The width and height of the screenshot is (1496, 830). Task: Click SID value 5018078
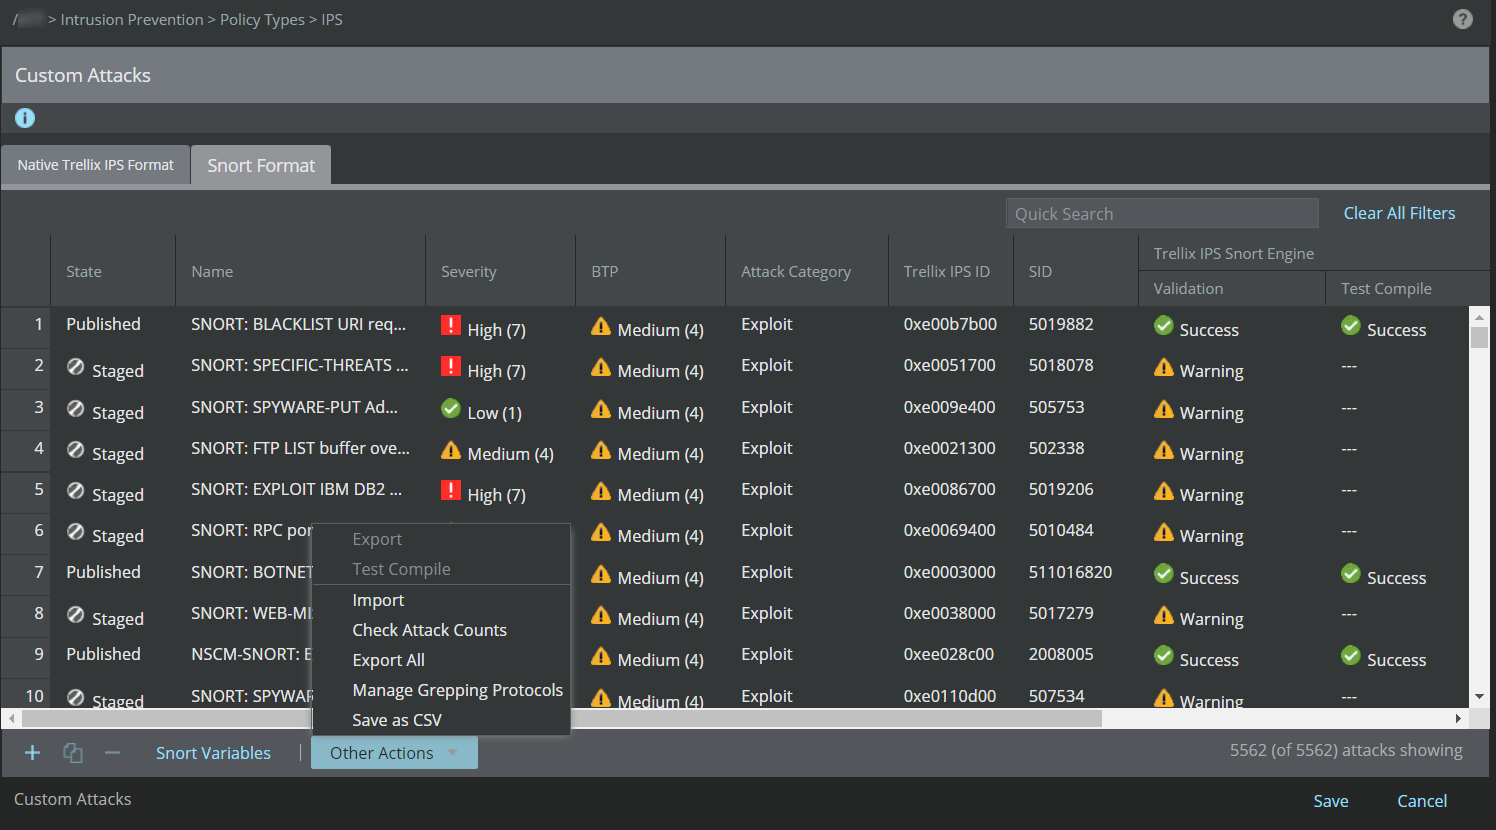(x=1061, y=365)
